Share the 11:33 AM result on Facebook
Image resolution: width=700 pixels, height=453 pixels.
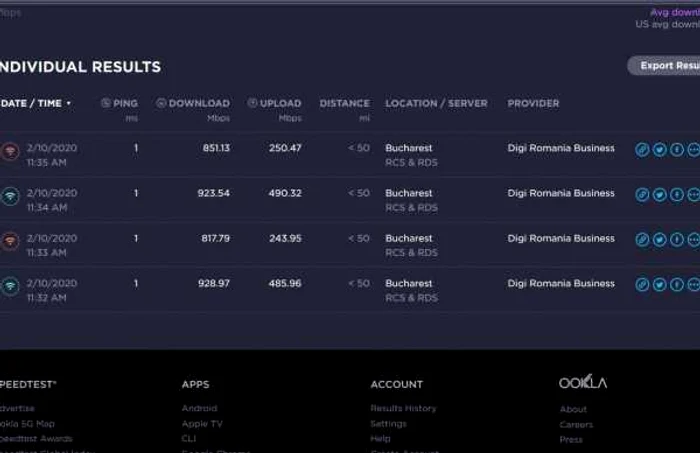coord(677,240)
